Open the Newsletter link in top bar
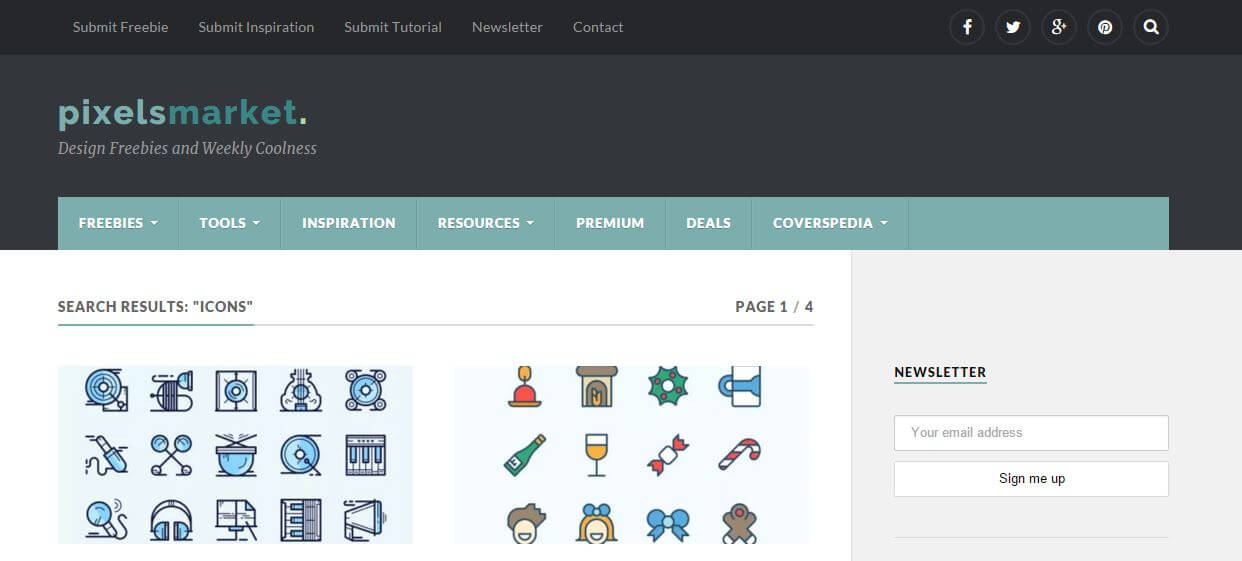This screenshot has height=561, width=1242. click(x=507, y=27)
